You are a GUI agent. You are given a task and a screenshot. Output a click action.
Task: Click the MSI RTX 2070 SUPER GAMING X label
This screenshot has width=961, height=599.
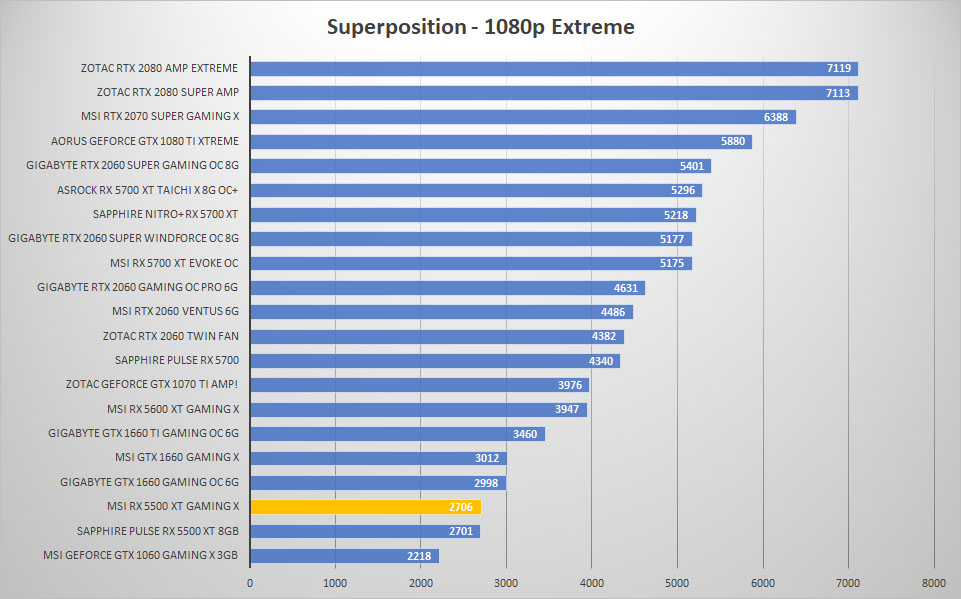[160, 116]
